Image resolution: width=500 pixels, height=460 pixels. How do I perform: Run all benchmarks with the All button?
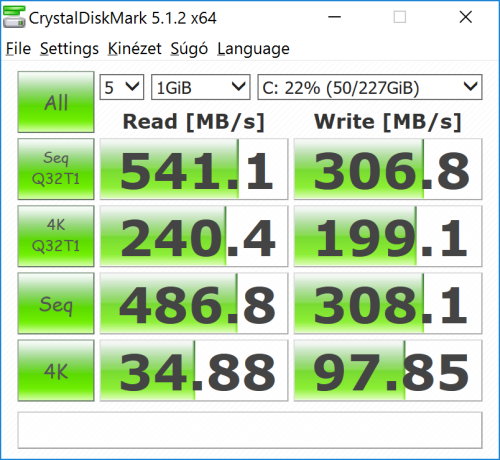pos(56,102)
